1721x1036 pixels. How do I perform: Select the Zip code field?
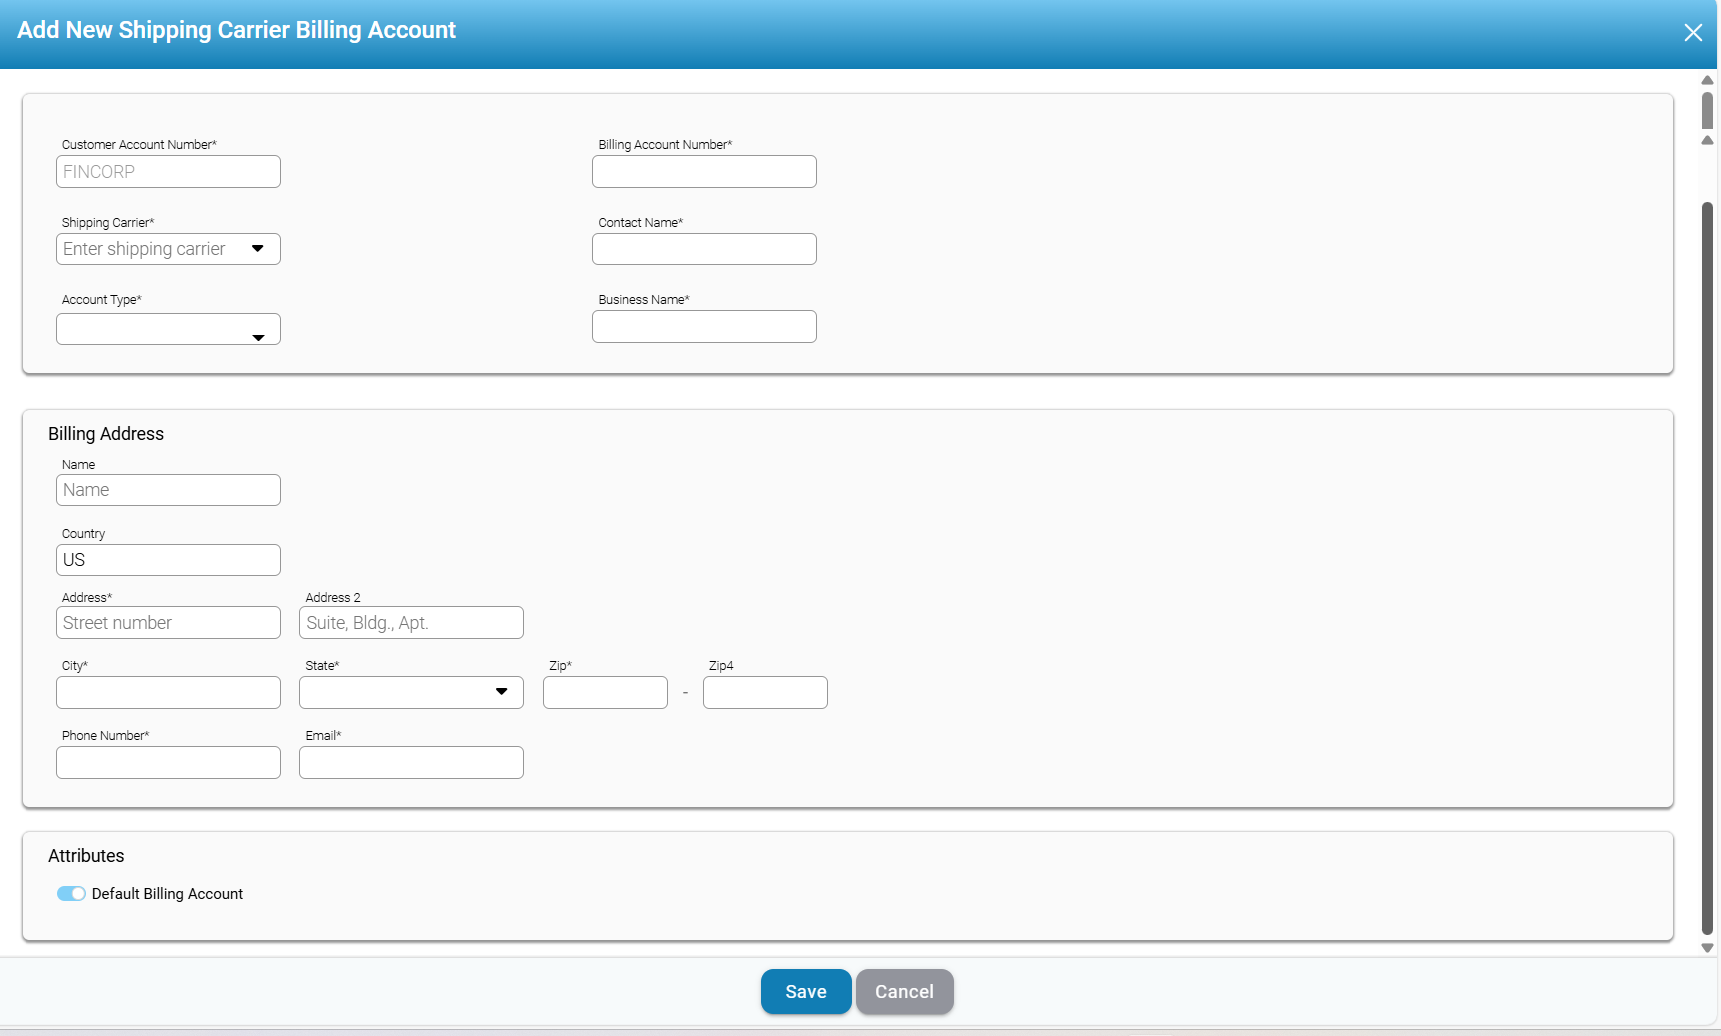point(605,693)
